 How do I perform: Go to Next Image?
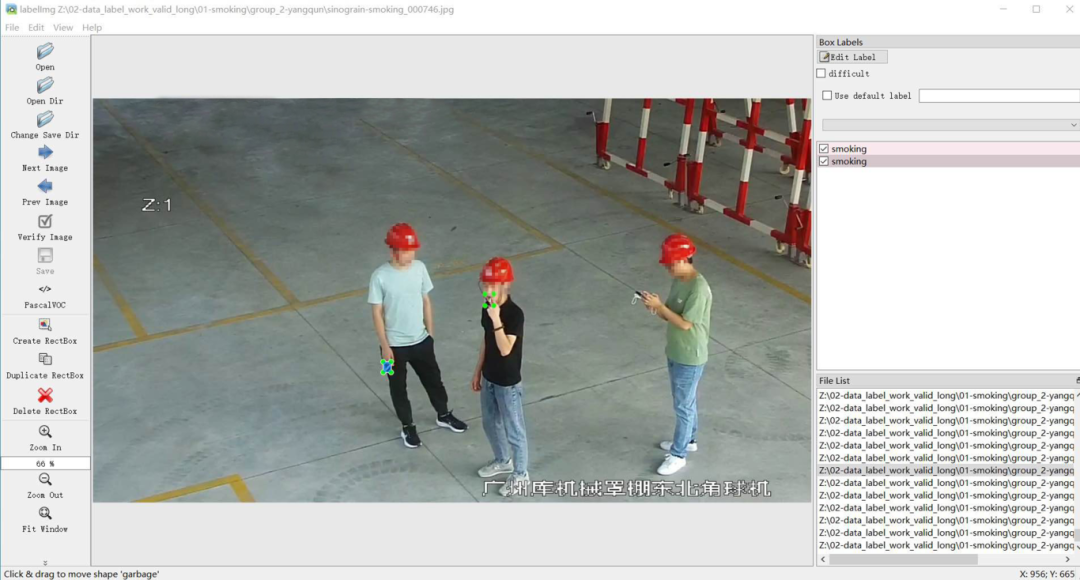tap(45, 153)
